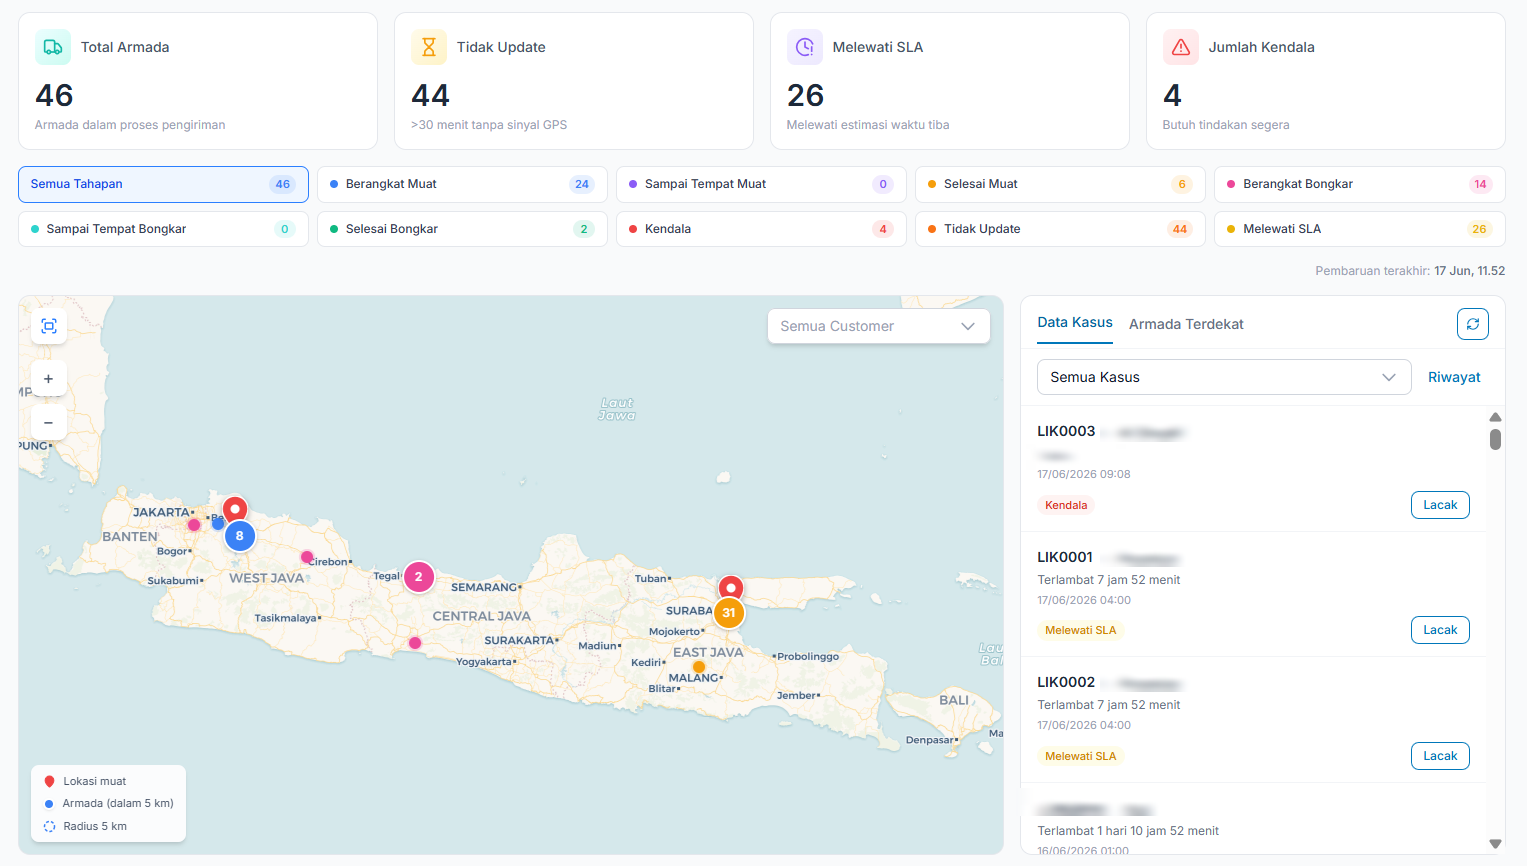Viewport: 1527px width, 866px height.
Task: Click the refresh icon in case panel
Action: (1473, 324)
